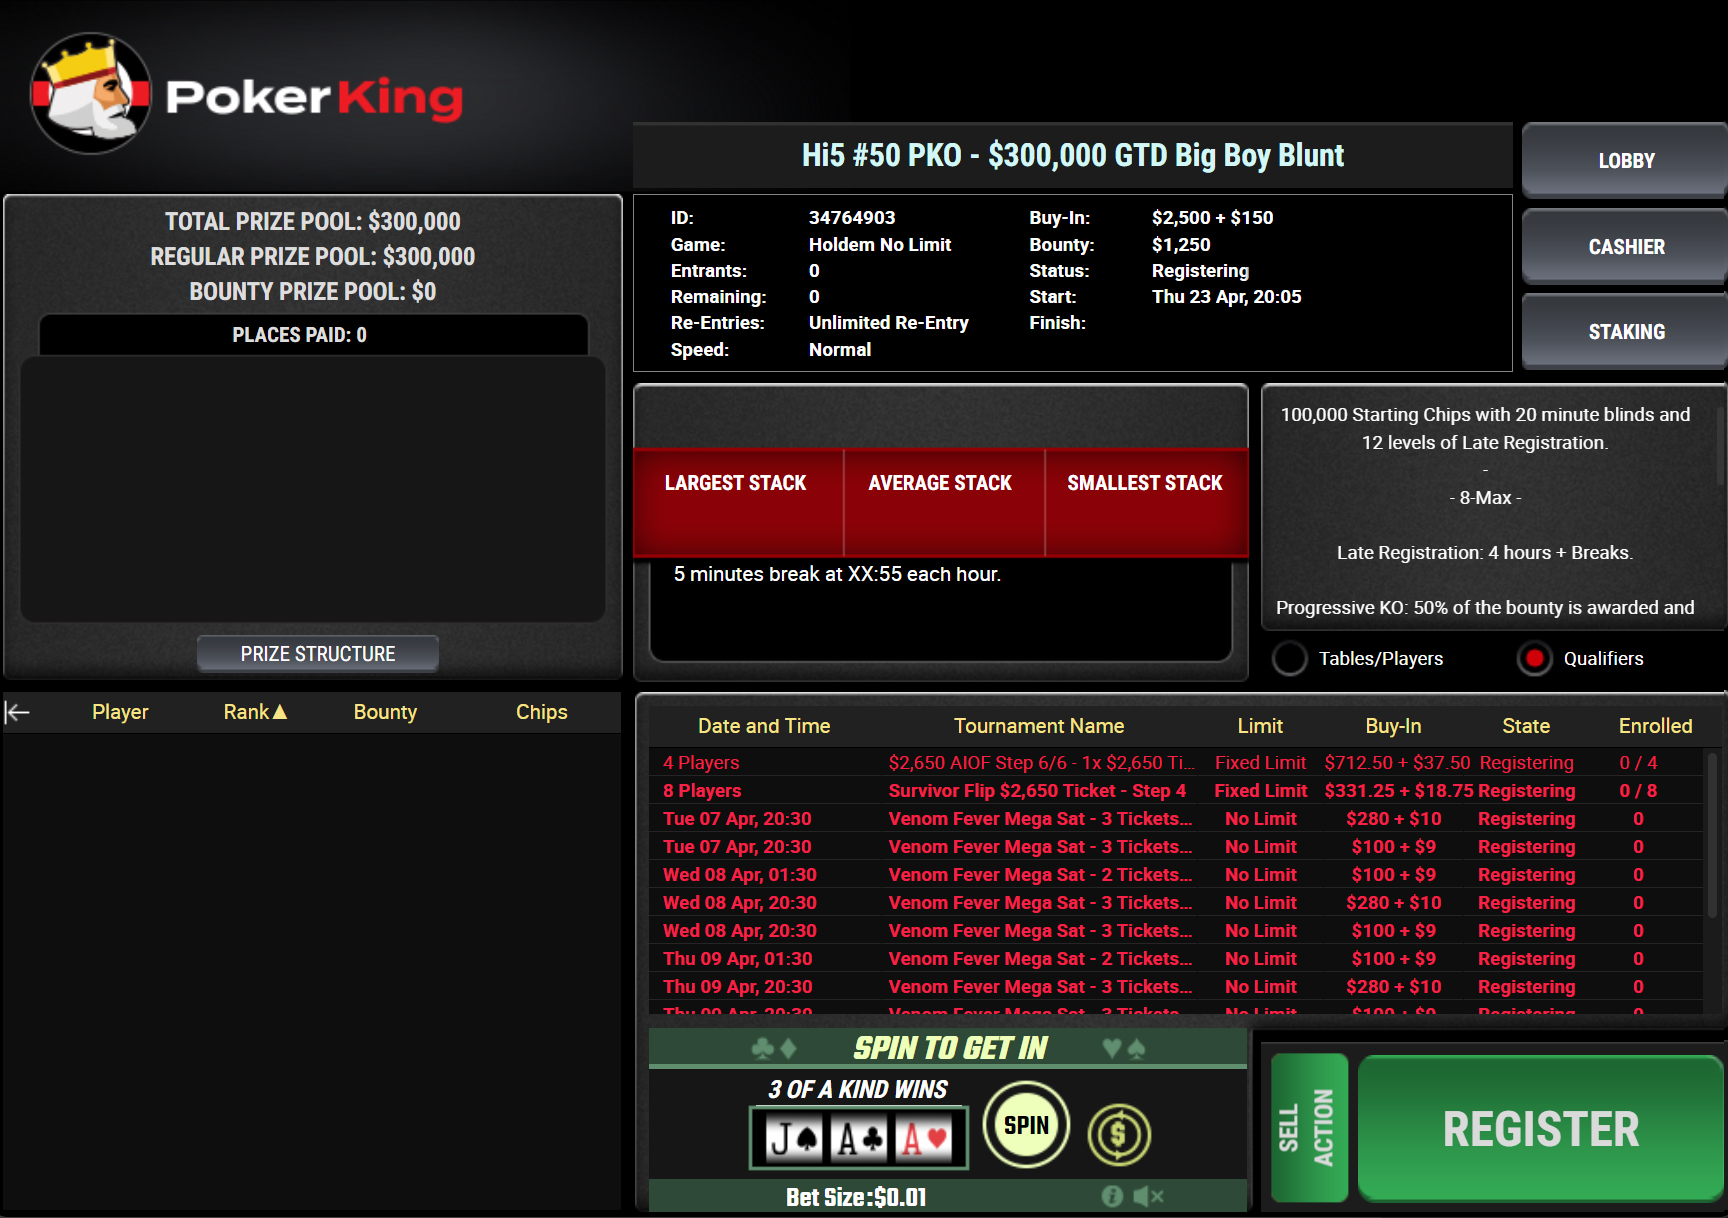
Task: Select the Tables/Players radio button
Action: pyautogui.click(x=1290, y=658)
